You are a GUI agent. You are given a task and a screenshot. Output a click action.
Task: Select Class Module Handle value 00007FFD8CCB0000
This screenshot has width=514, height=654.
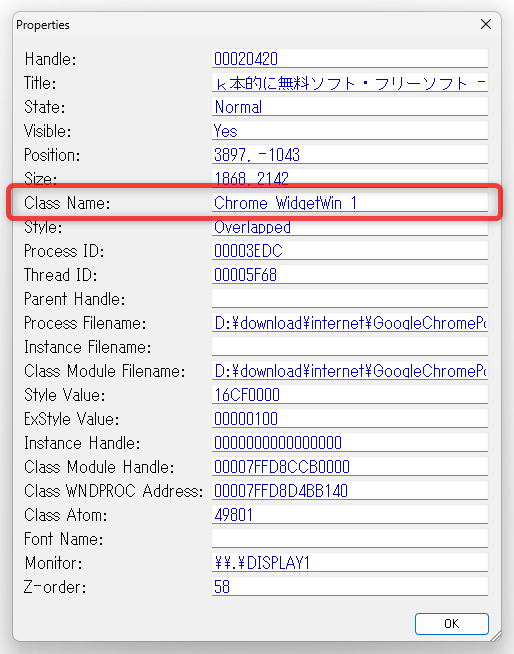350,467
